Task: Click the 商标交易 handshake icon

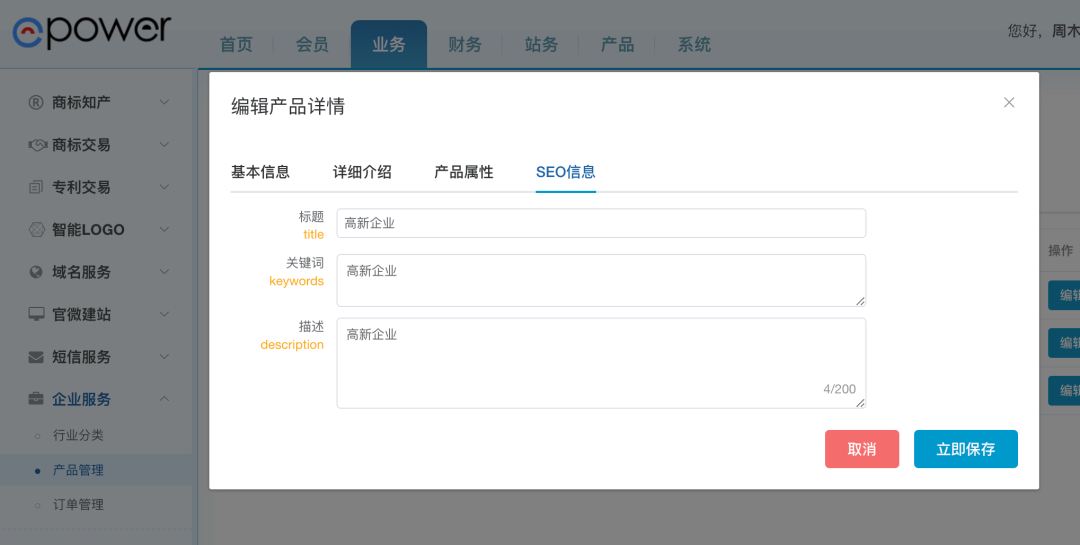Action: (37, 145)
